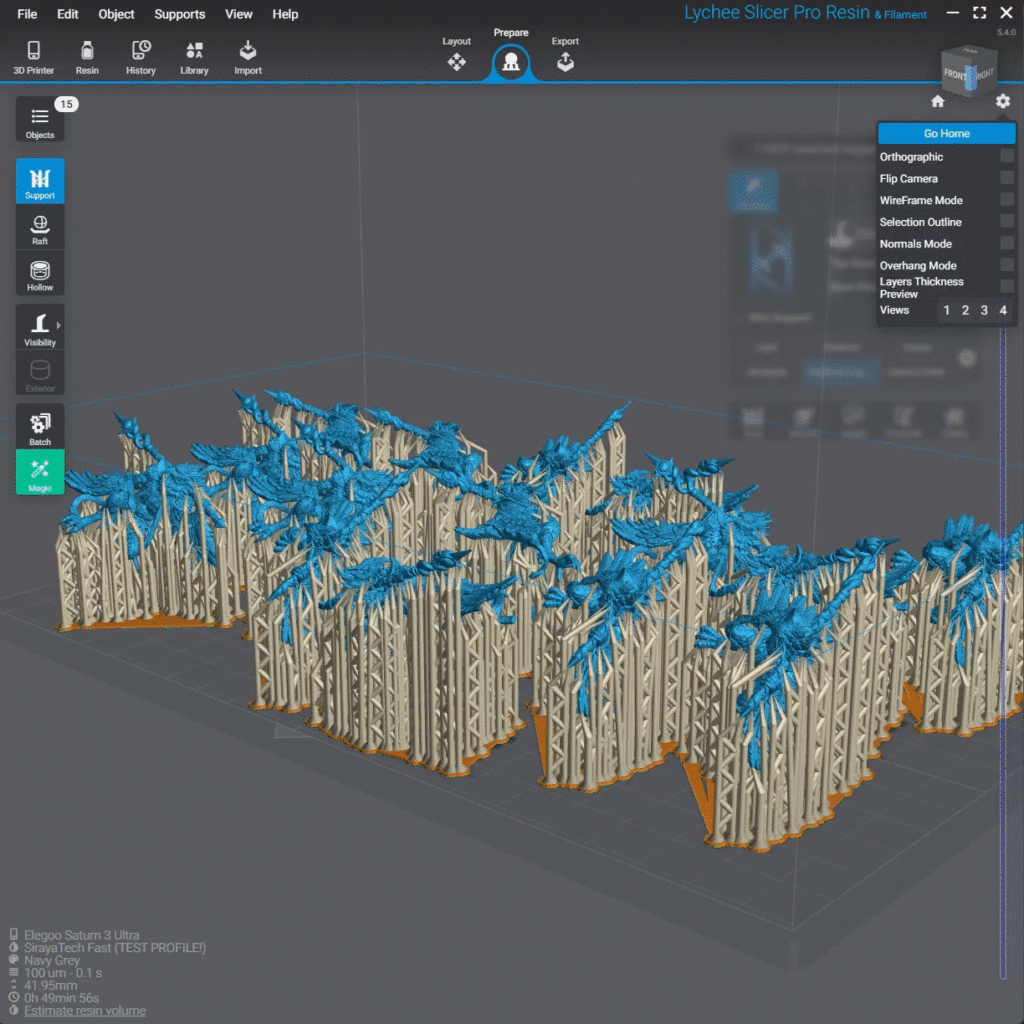Enable the Overhang Mode checkbox
This screenshot has width=1024, height=1024.
(1006, 266)
